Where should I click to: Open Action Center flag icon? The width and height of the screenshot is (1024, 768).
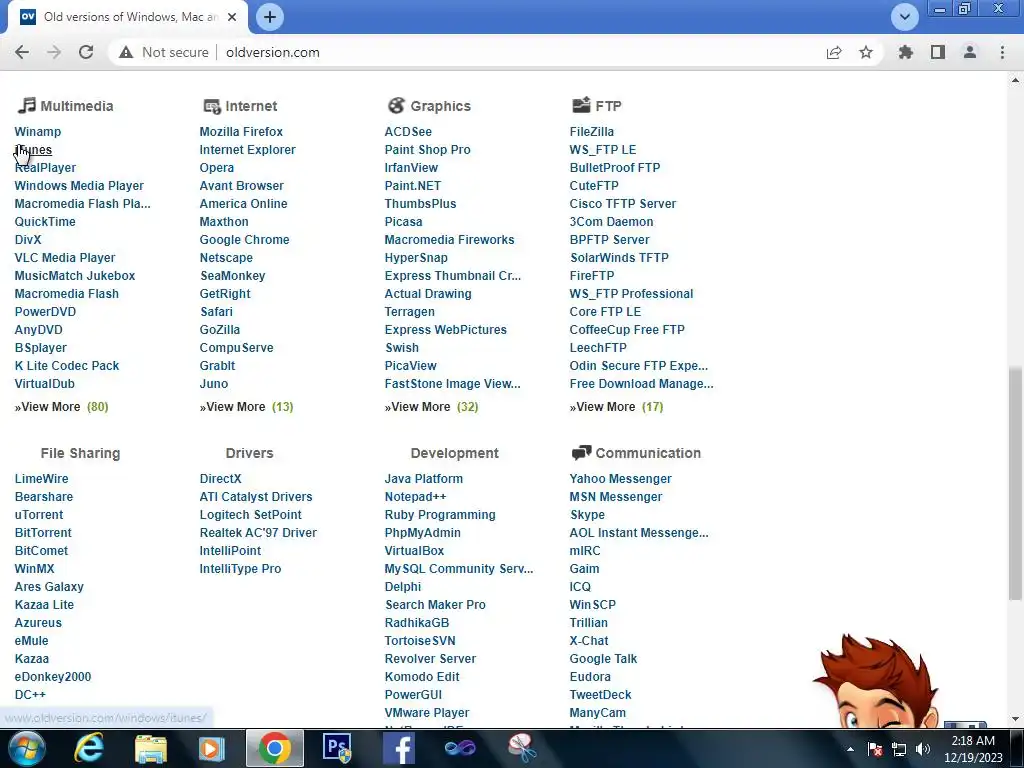875,749
